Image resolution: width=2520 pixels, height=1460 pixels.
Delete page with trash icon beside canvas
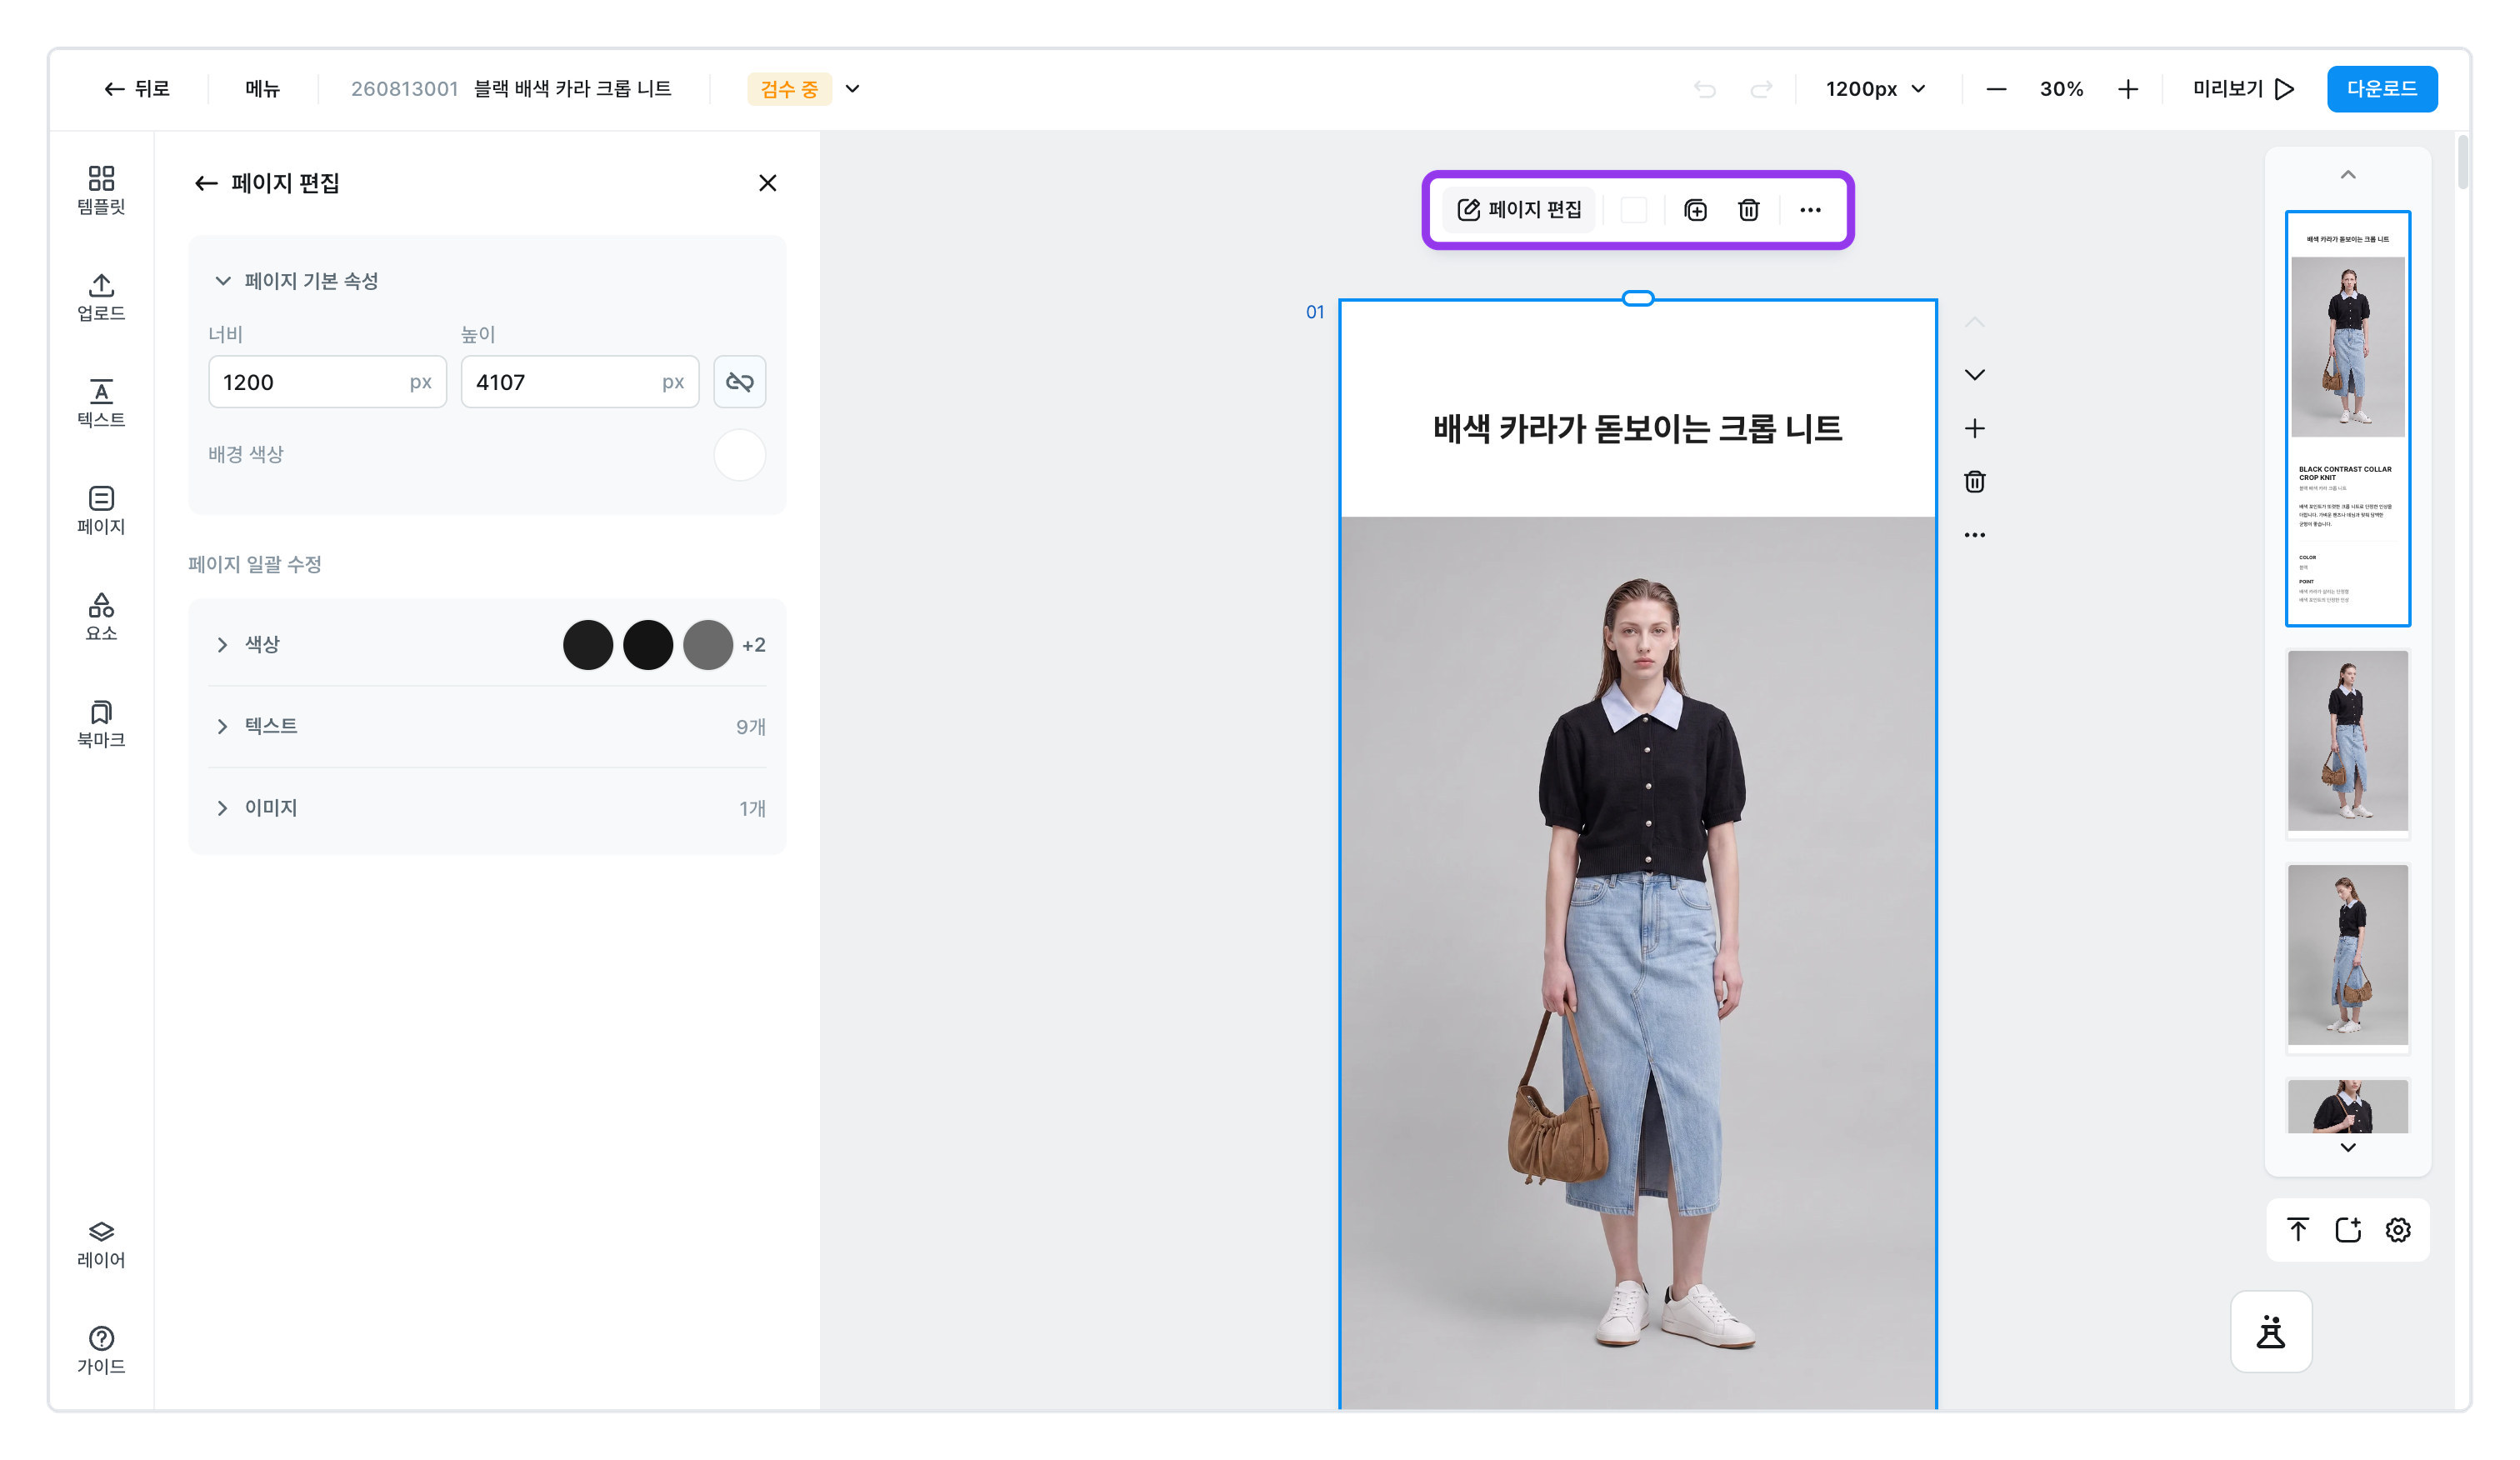click(x=1974, y=482)
